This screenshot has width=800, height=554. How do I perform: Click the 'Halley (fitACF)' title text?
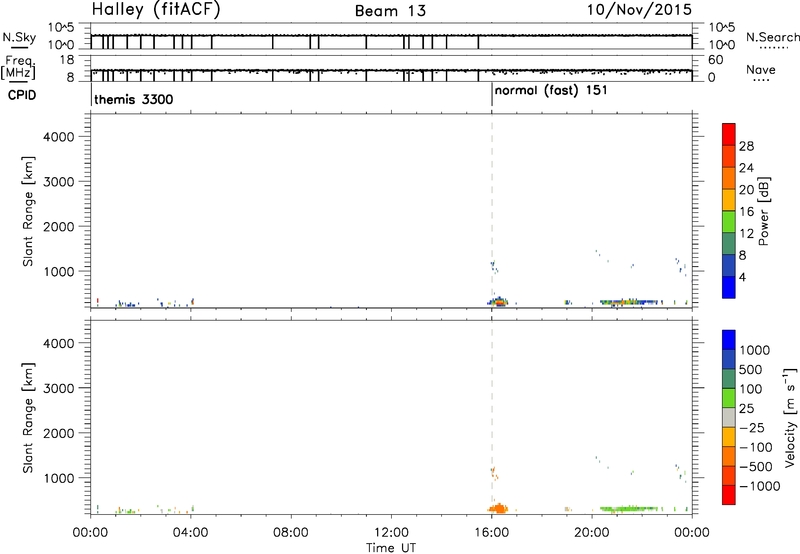pos(156,10)
